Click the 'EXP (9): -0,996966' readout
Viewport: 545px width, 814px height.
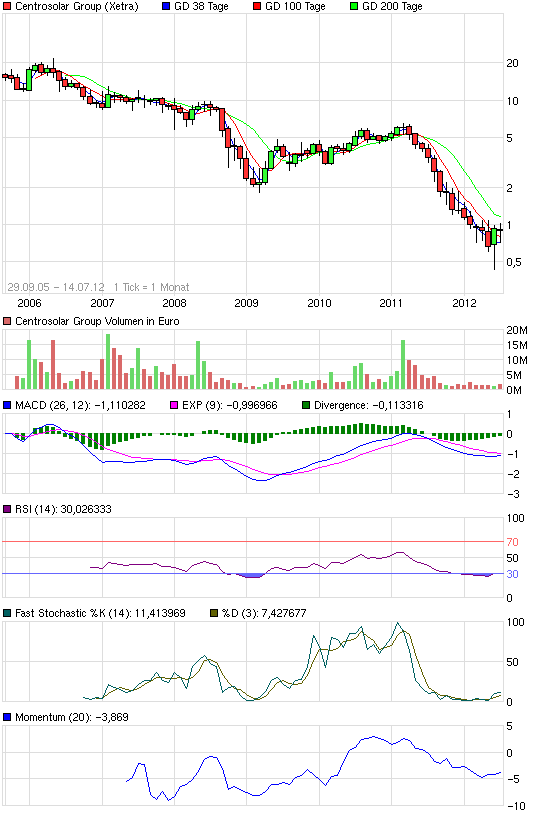pyautogui.click(x=230, y=405)
